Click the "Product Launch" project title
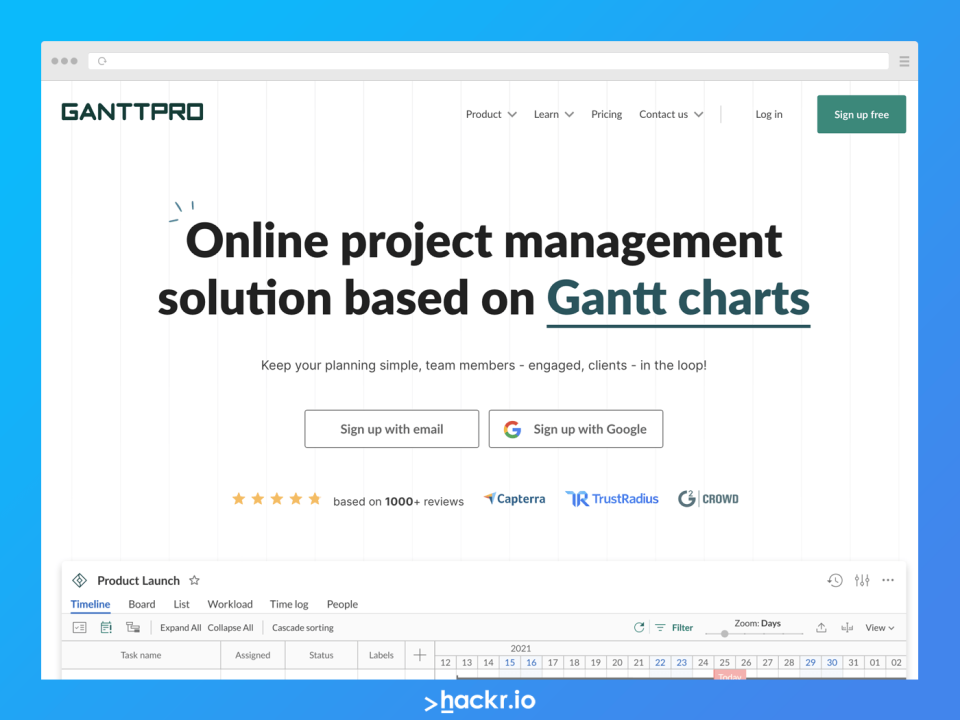960x720 pixels. pyautogui.click(x=138, y=580)
